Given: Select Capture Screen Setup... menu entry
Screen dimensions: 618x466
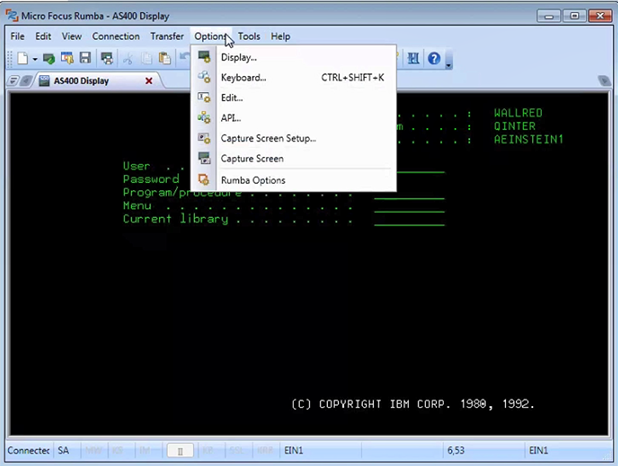Looking at the screenshot, I should [294, 138].
